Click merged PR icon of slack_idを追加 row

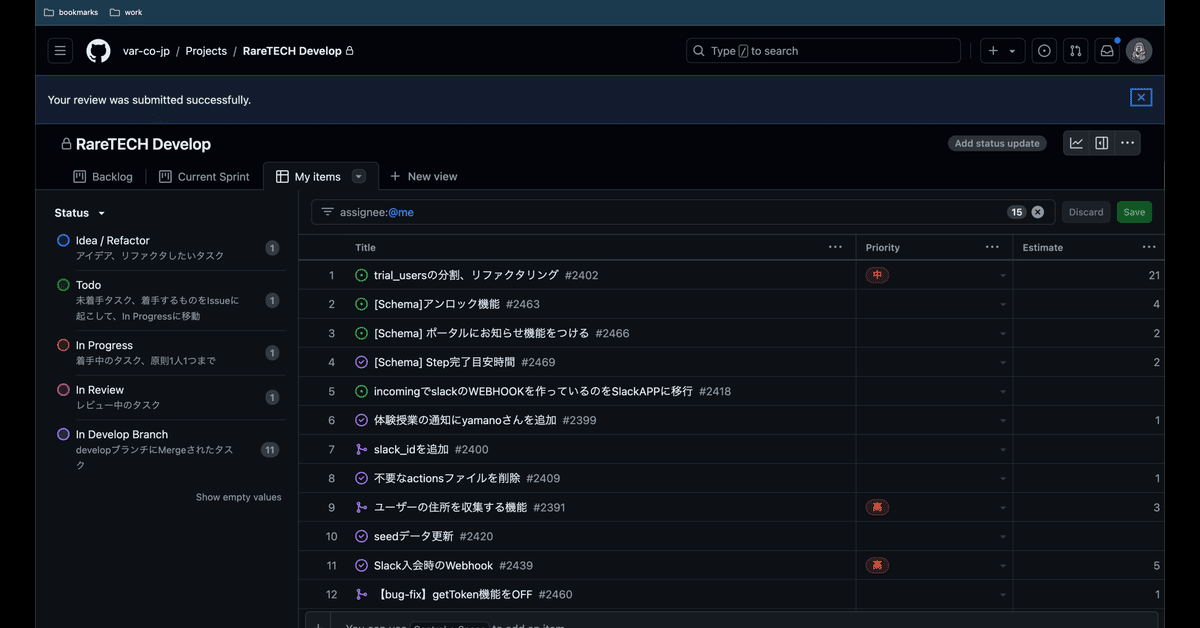pos(361,449)
